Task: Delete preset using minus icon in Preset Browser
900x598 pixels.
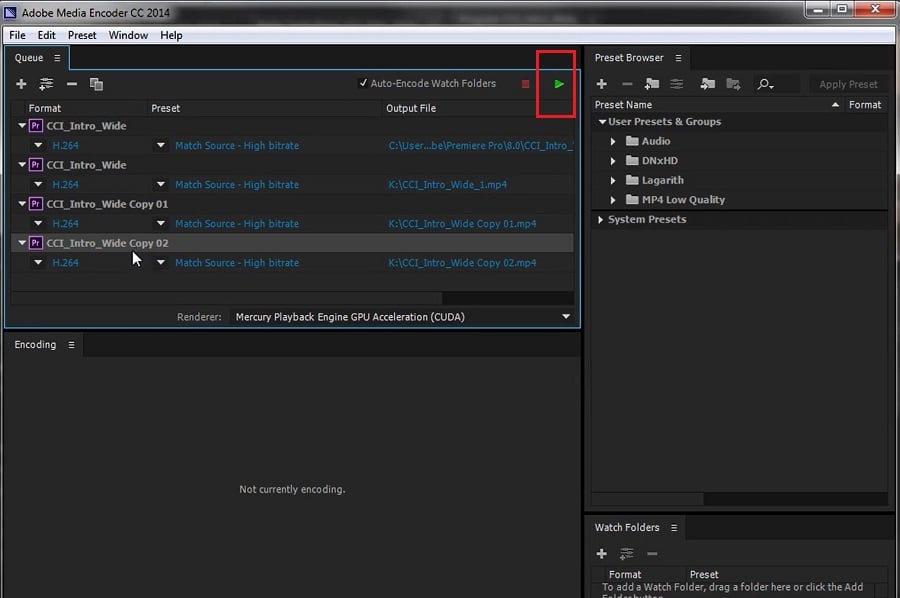Action: [x=627, y=84]
